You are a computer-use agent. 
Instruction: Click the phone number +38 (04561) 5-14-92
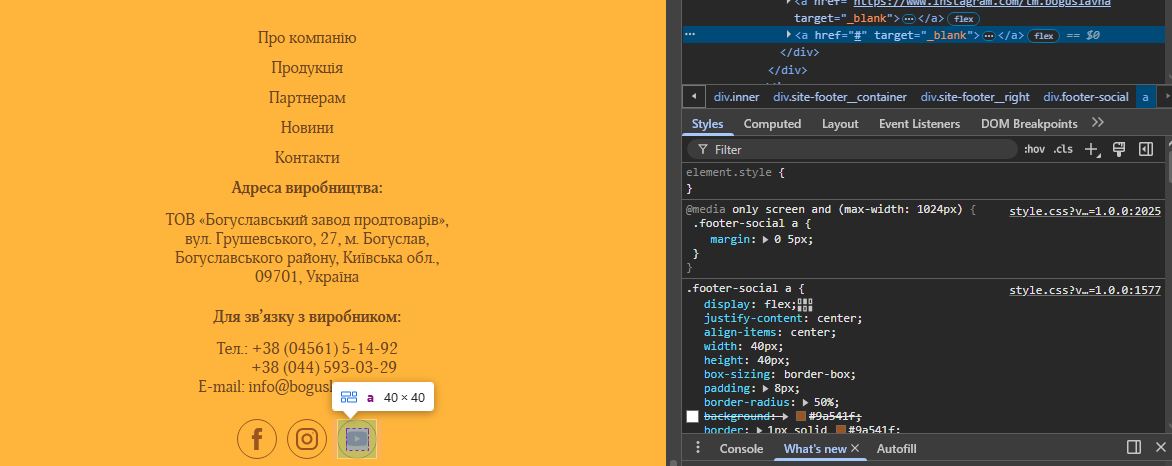pos(324,349)
